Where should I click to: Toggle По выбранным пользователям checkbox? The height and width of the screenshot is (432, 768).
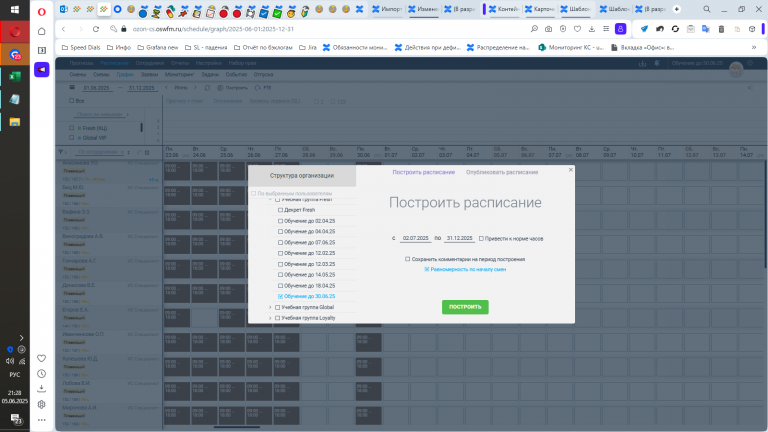pyautogui.click(x=253, y=193)
